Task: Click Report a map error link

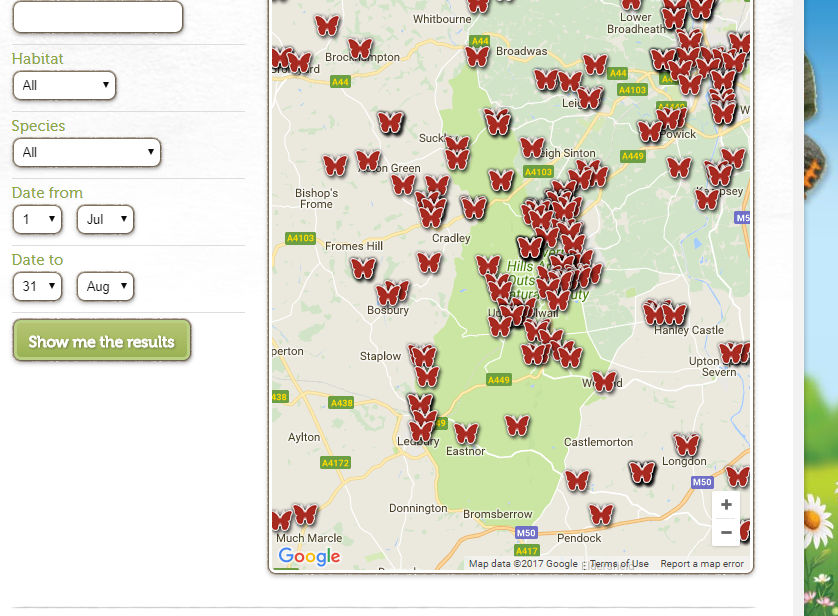Action: [x=702, y=564]
